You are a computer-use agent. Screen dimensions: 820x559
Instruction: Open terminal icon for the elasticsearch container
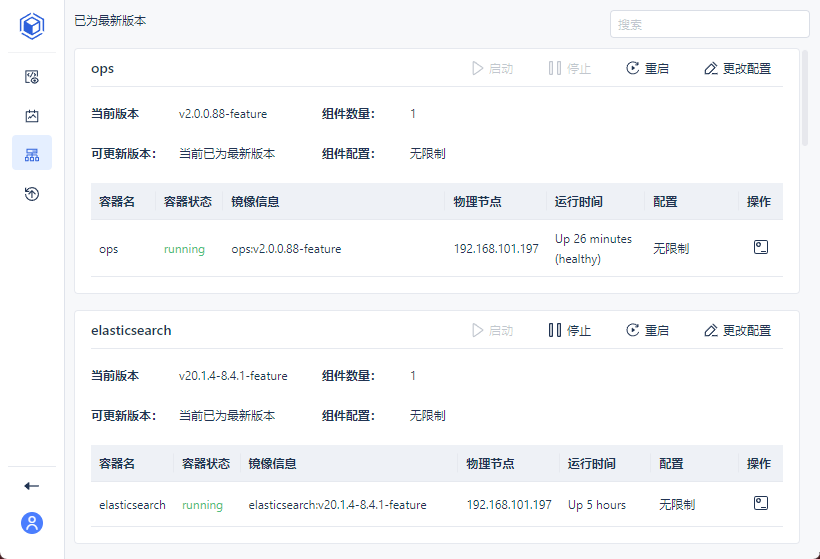coord(760,503)
